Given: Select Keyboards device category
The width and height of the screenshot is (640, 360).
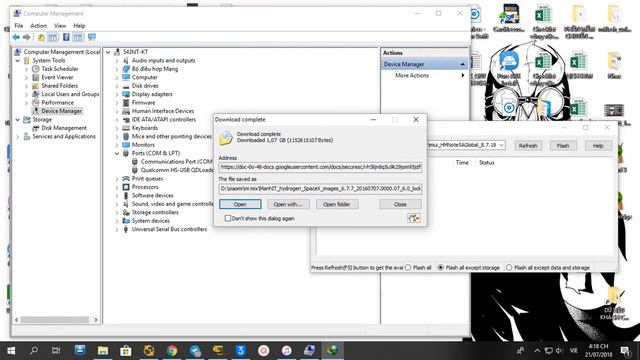Looking at the screenshot, I should coord(144,128).
